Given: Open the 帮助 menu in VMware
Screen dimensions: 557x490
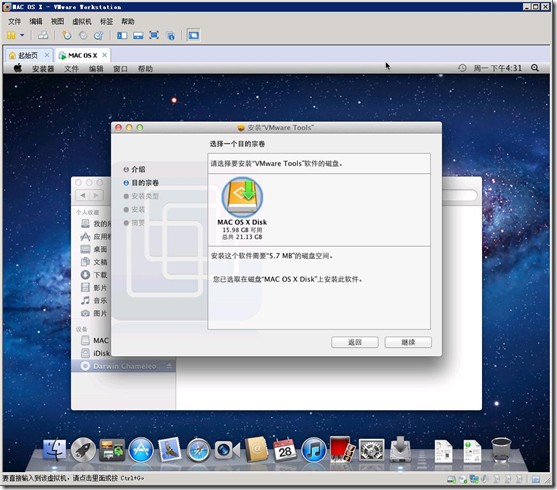Looking at the screenshot, I should pos(128,22).
